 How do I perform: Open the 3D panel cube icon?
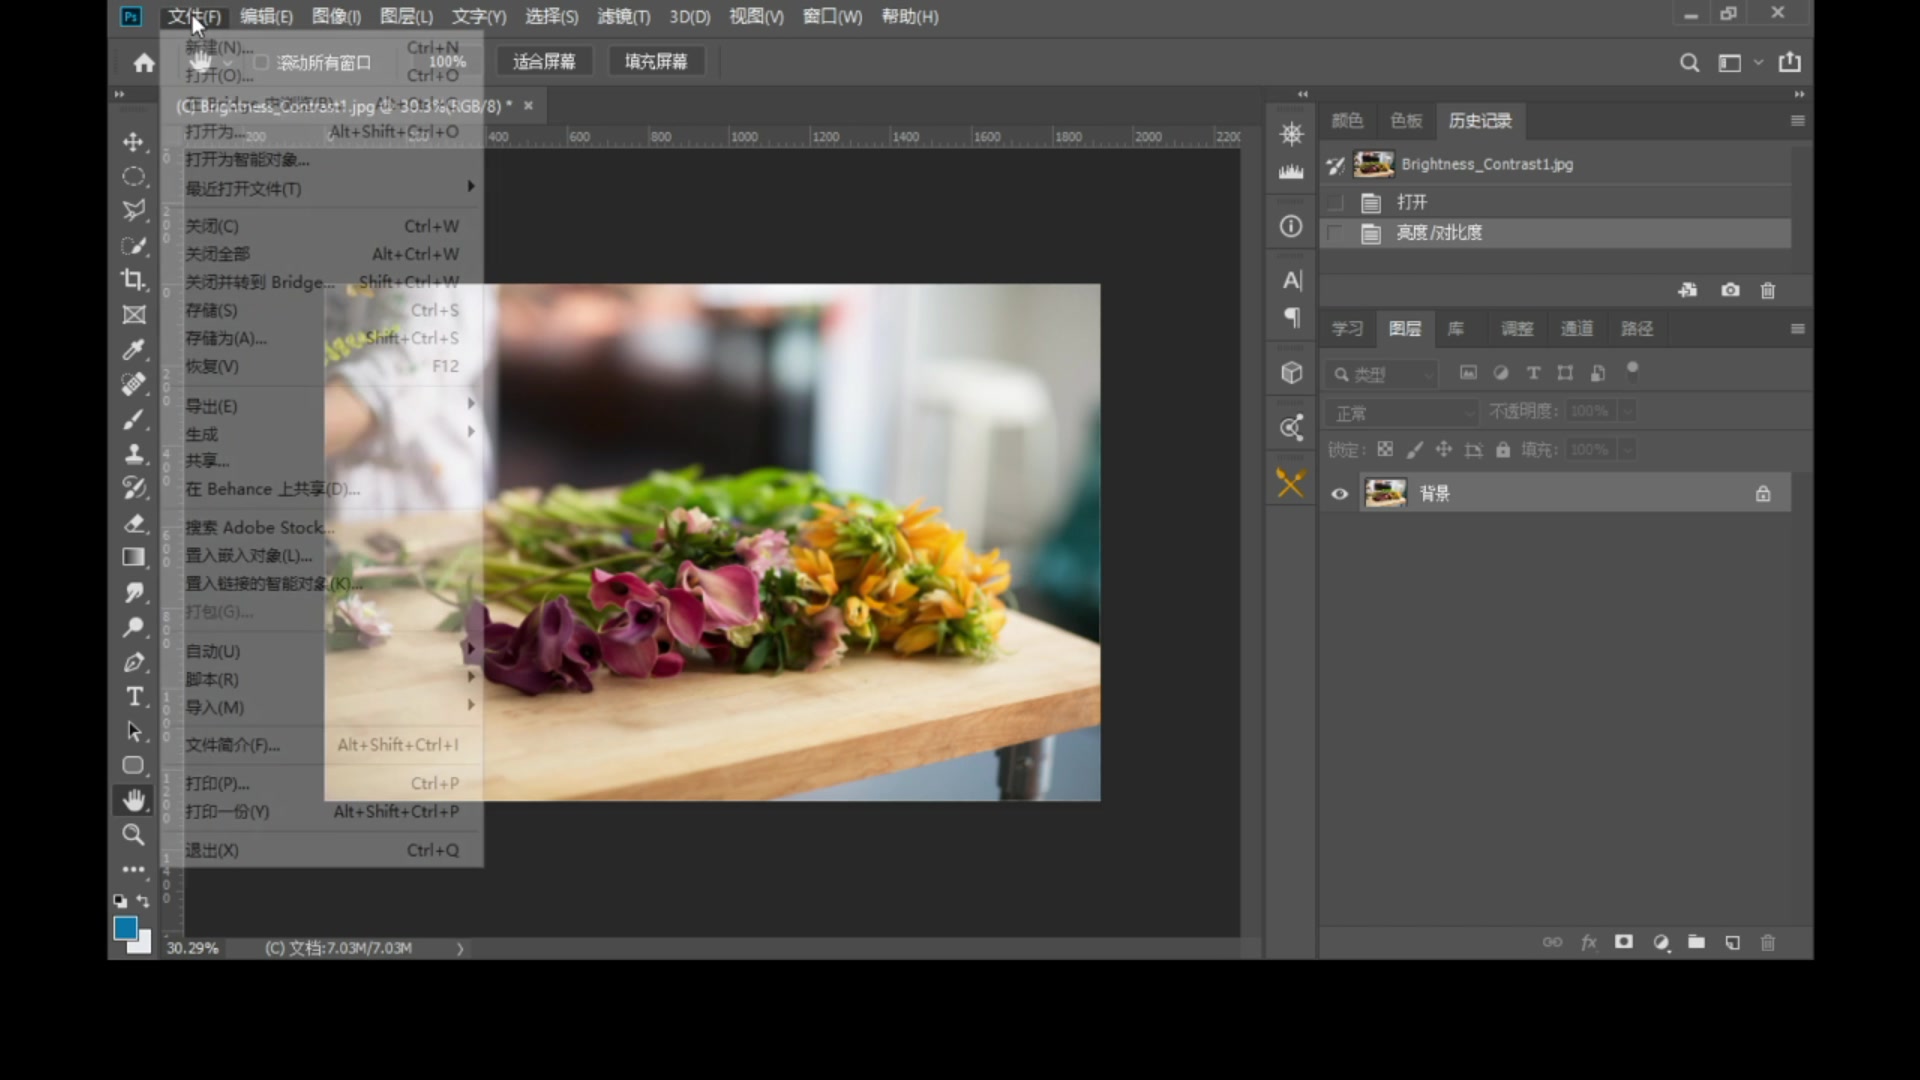(x=1291, y=373)
